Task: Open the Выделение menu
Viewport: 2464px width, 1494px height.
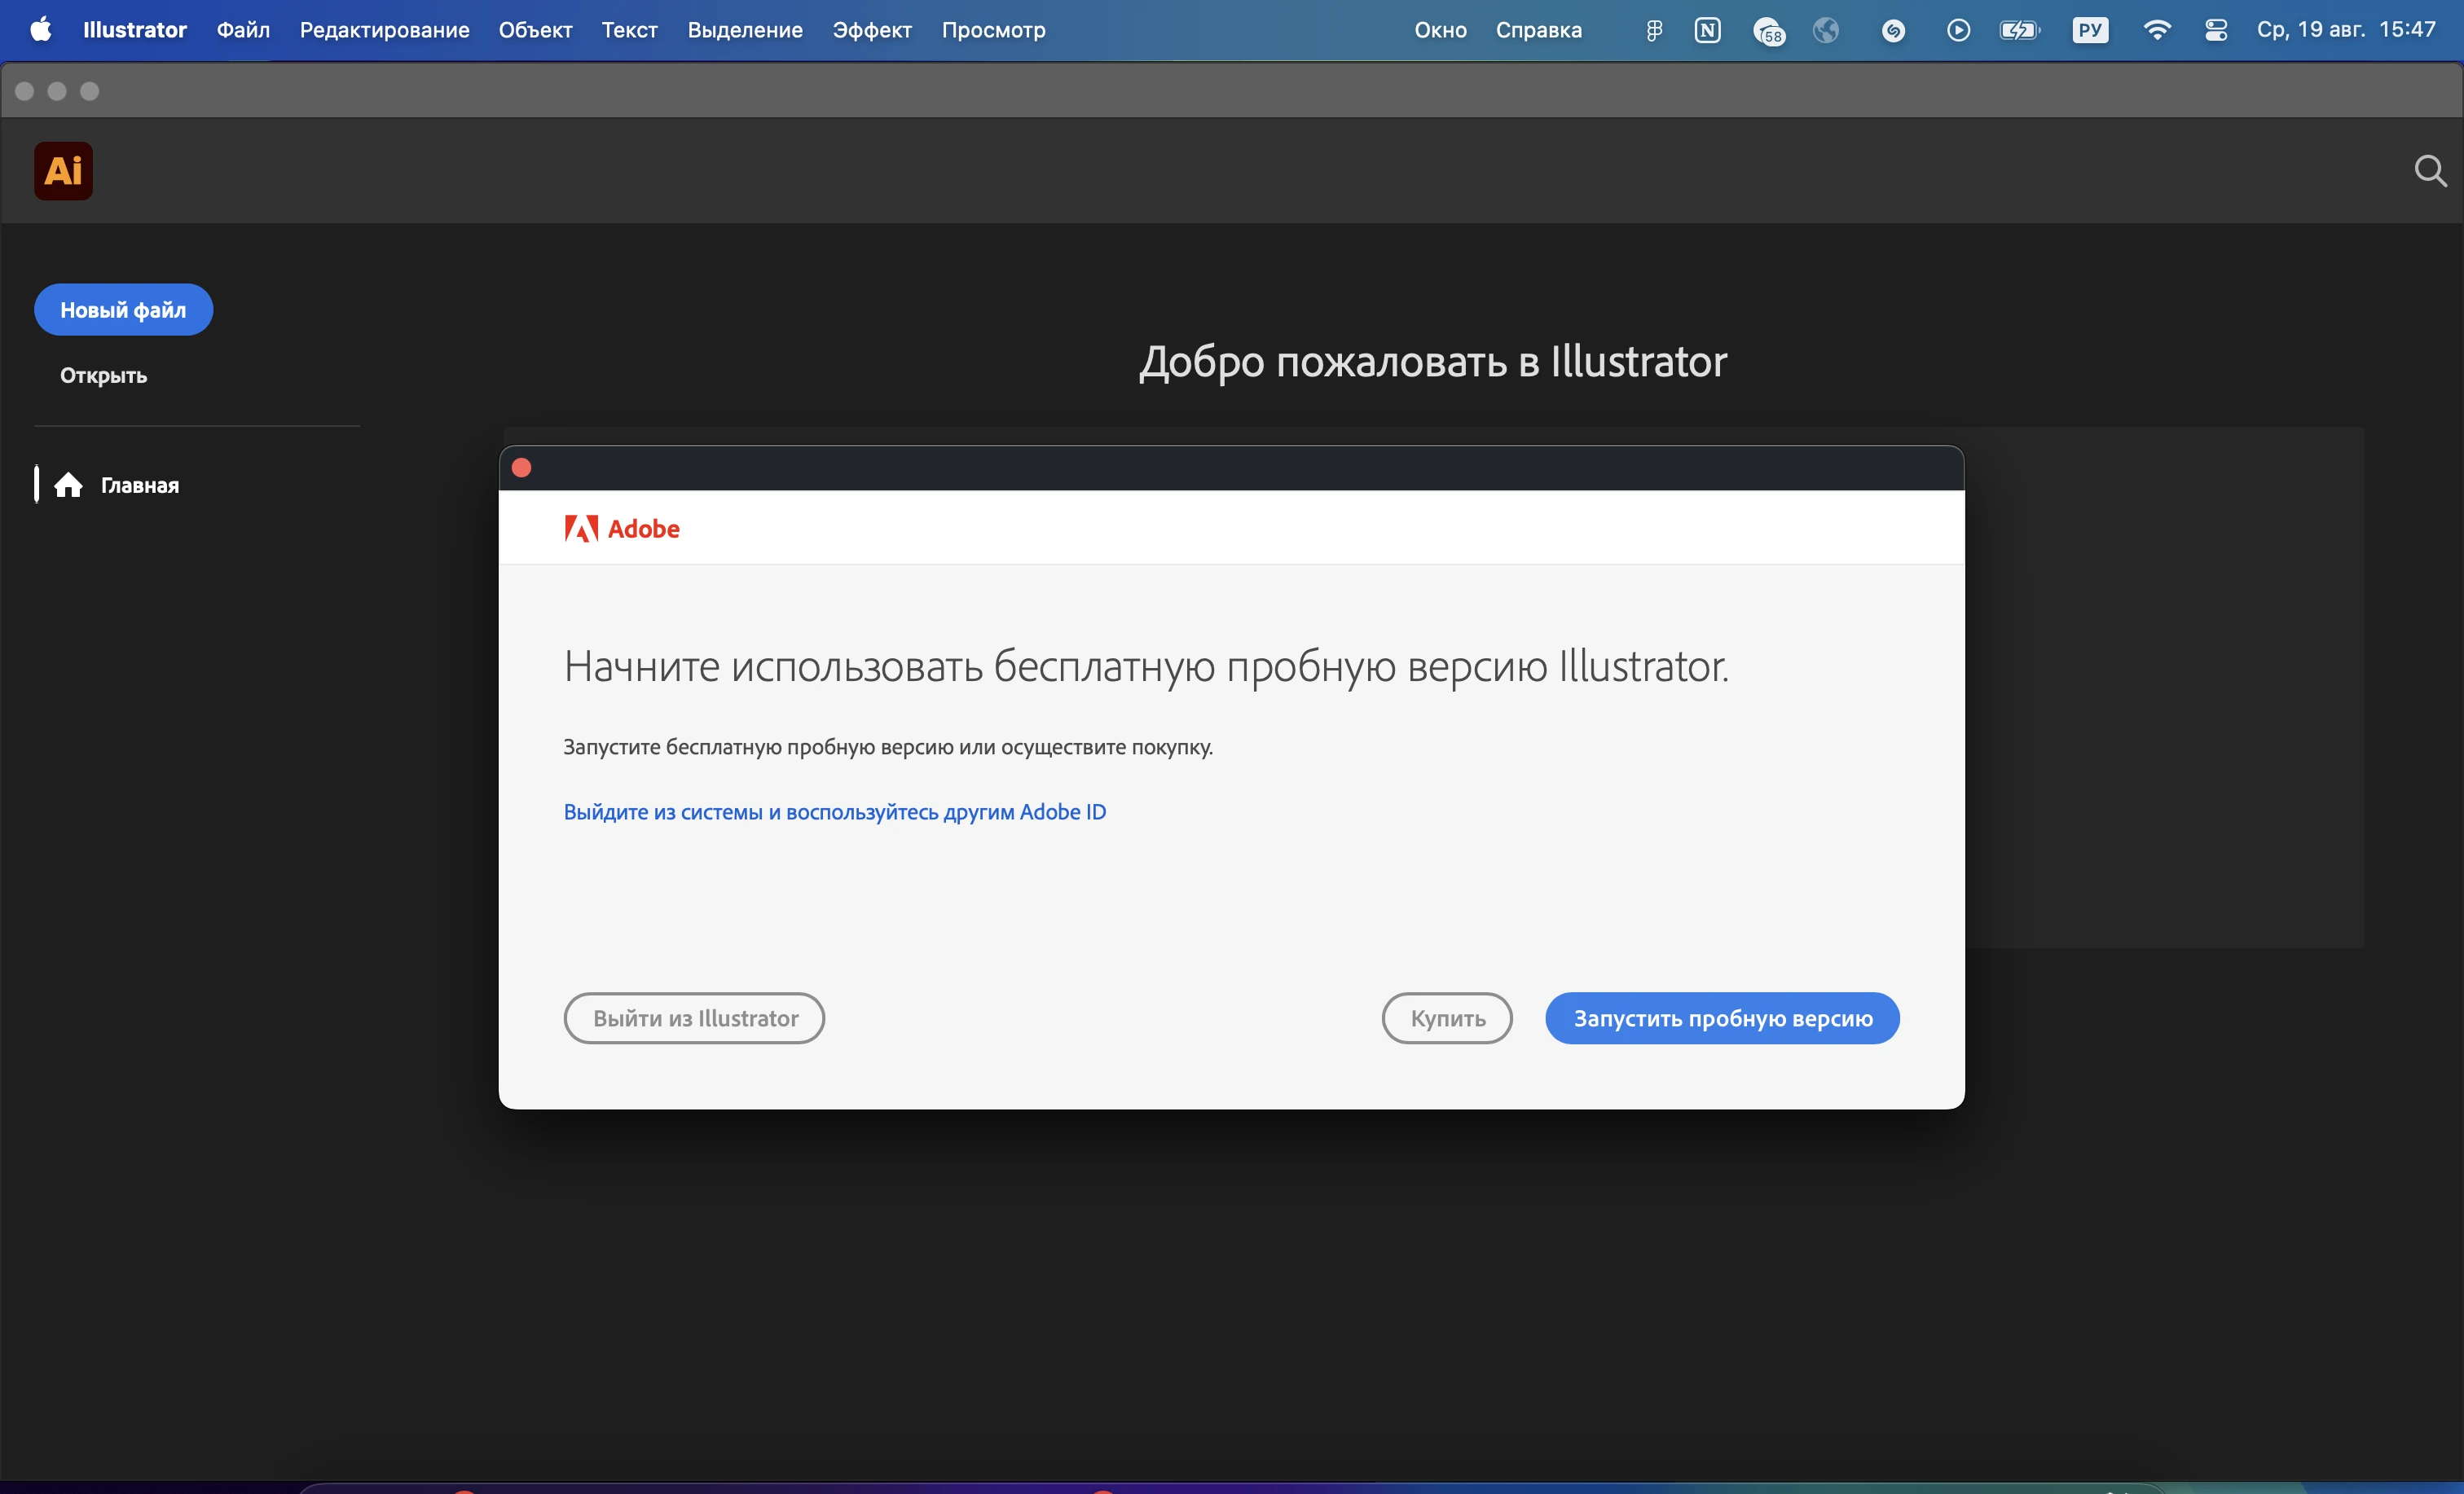Action: click(745, 30)
